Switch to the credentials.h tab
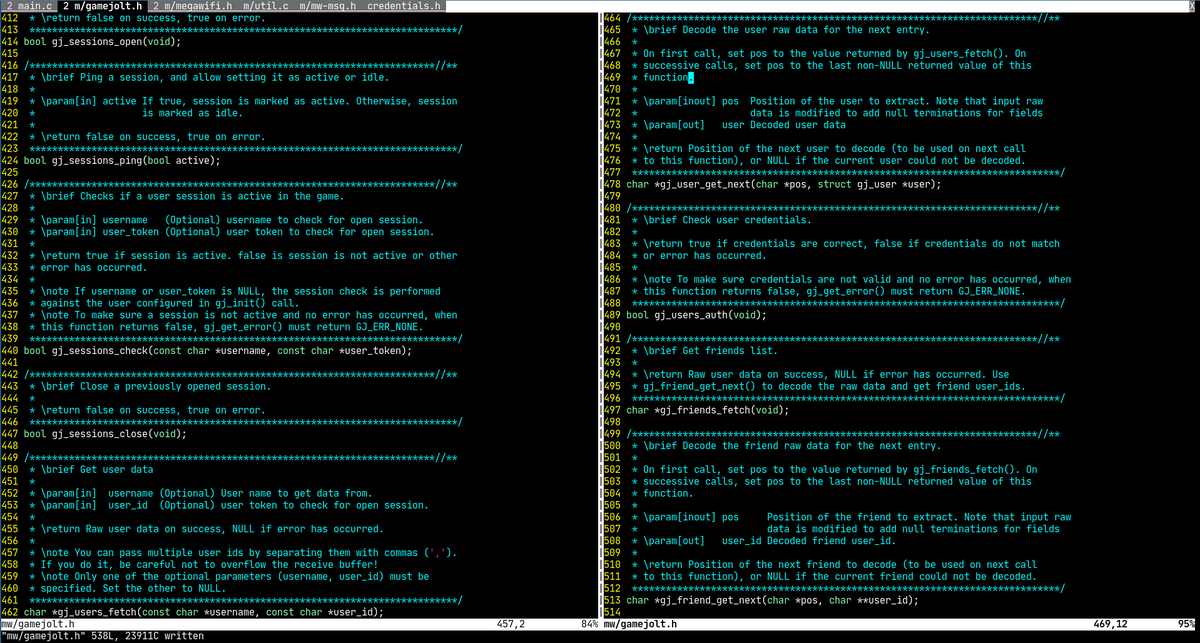 tap(403, 6)
